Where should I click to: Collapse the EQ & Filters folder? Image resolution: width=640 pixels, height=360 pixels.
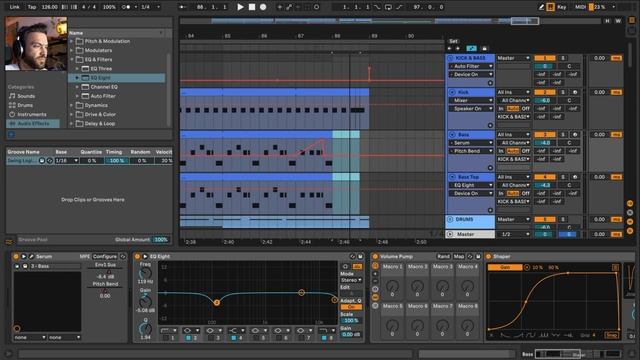click(72, 60)
